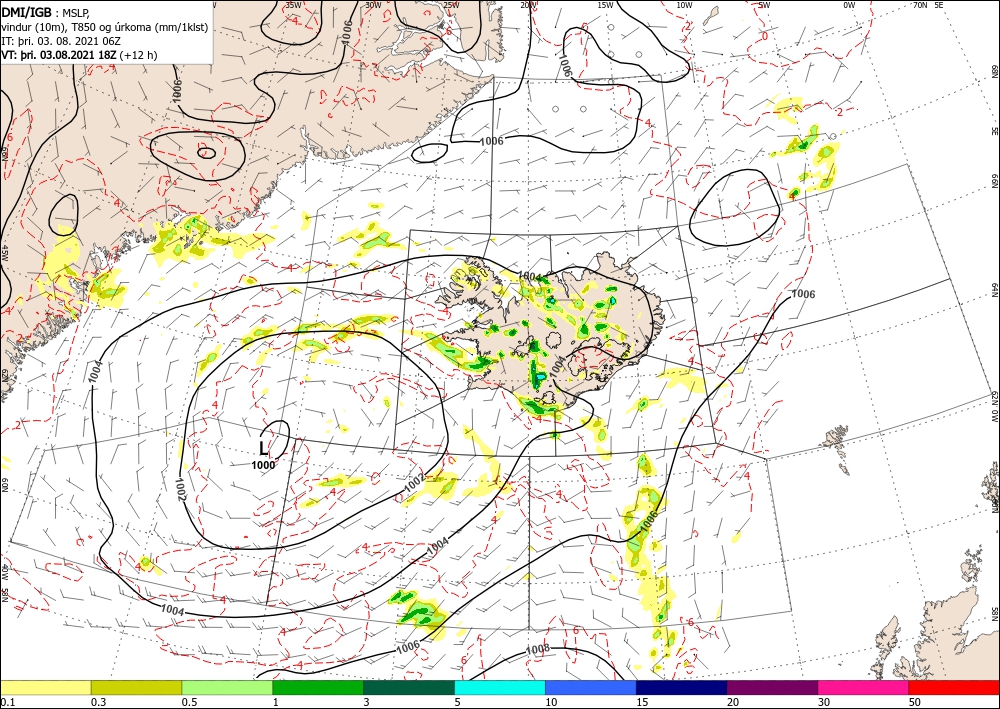Viewport: 1000px width, 709px height.
Task: Click the '1000' pressure value below the L
Action: [x=263, y=465]
